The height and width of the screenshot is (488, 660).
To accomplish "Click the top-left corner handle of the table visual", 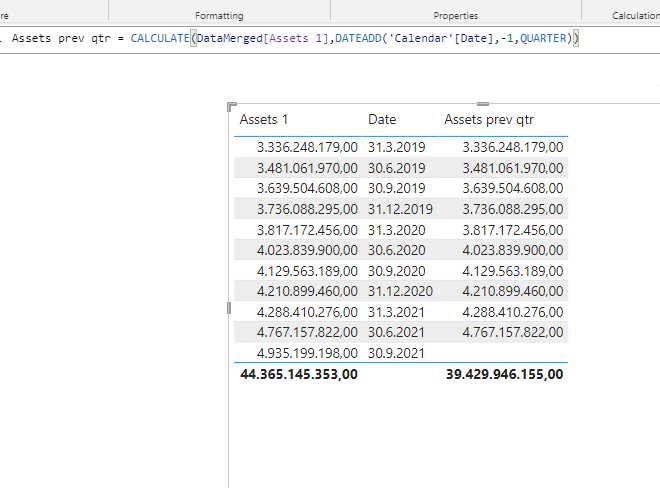I will point(232,107).
